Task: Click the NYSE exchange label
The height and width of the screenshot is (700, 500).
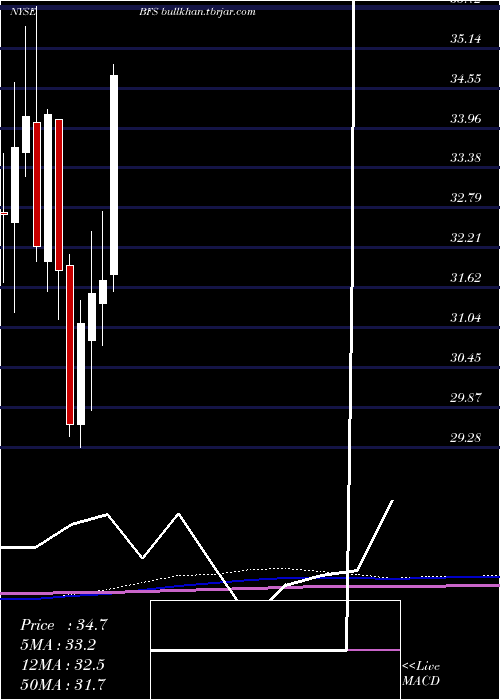Action: point(23,12)
